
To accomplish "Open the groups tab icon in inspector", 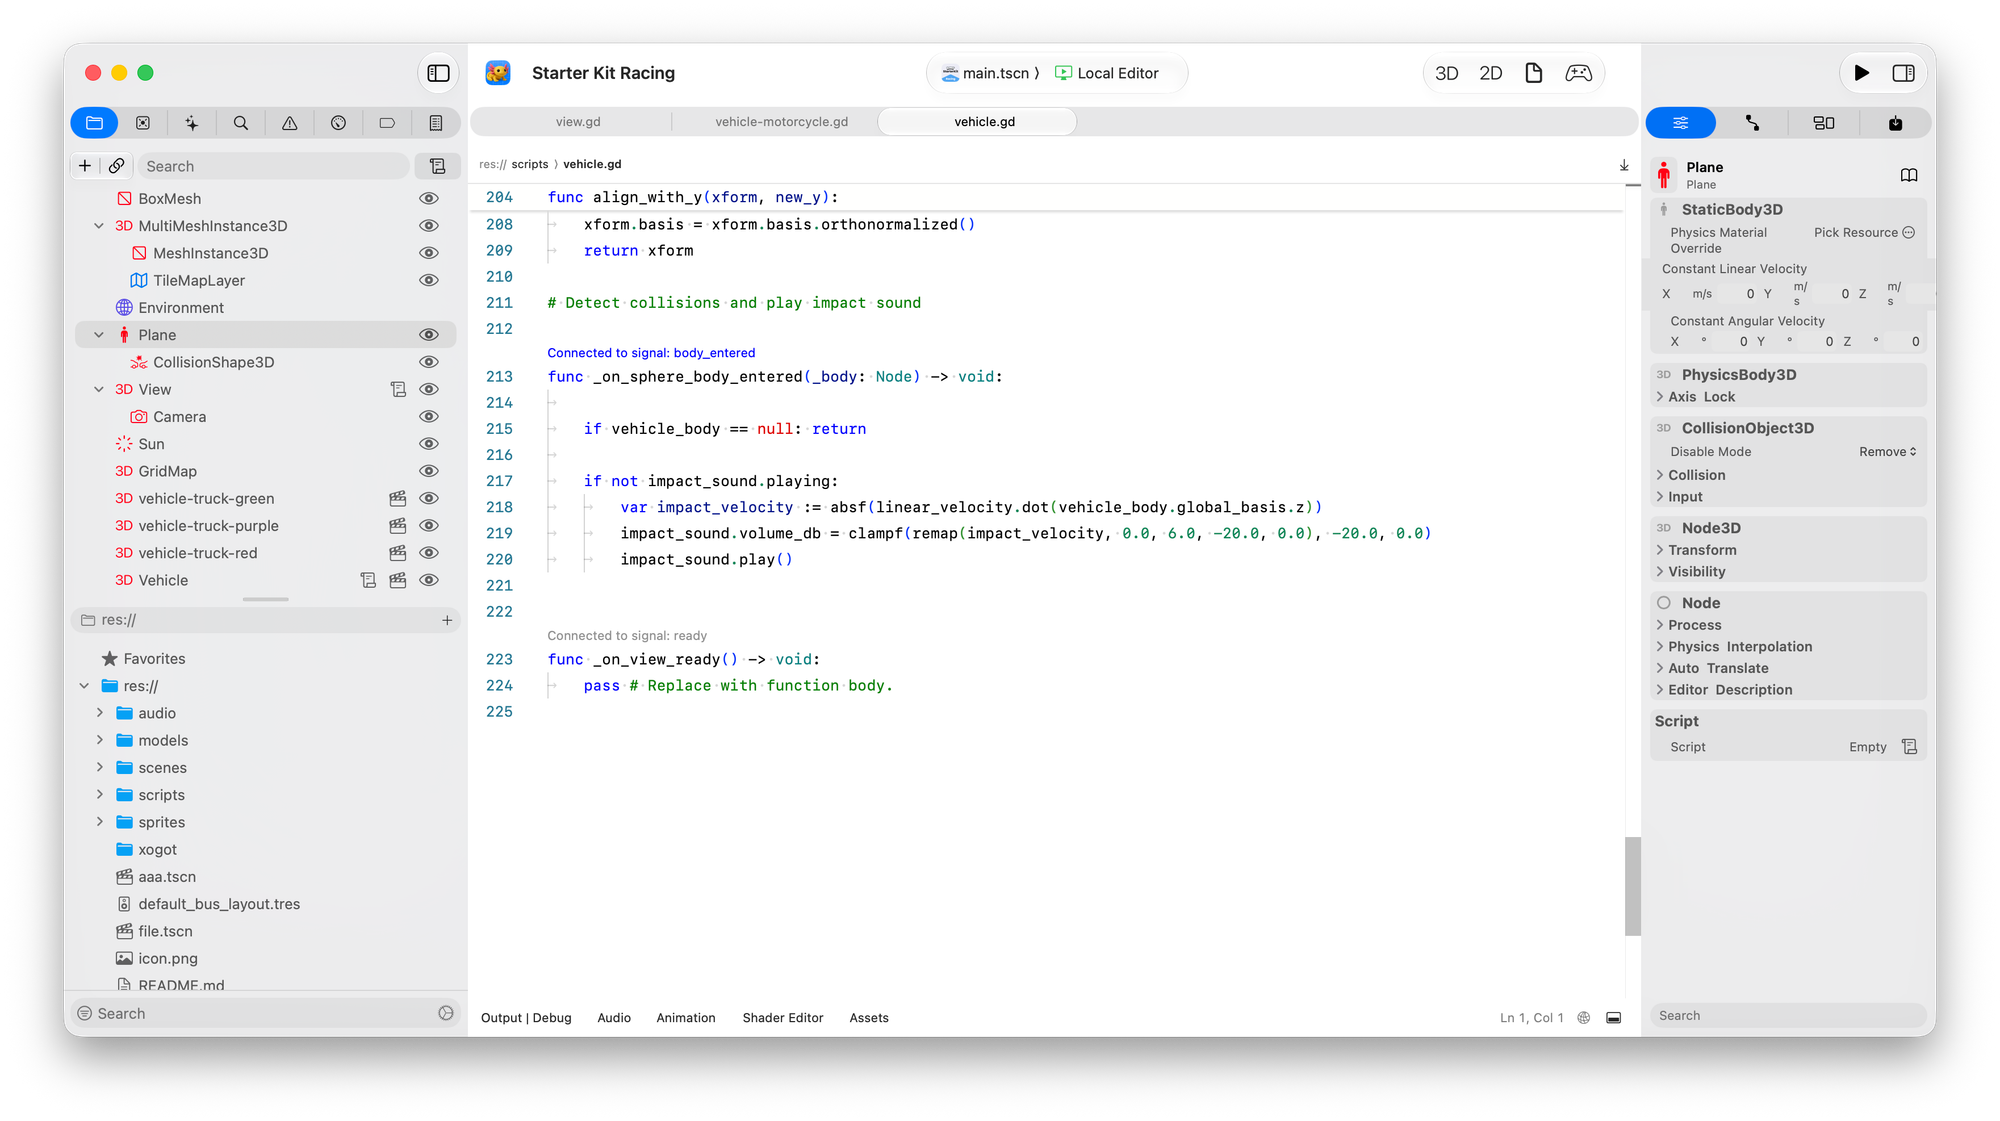I will pyautogui.click(x=1824, y=123).
